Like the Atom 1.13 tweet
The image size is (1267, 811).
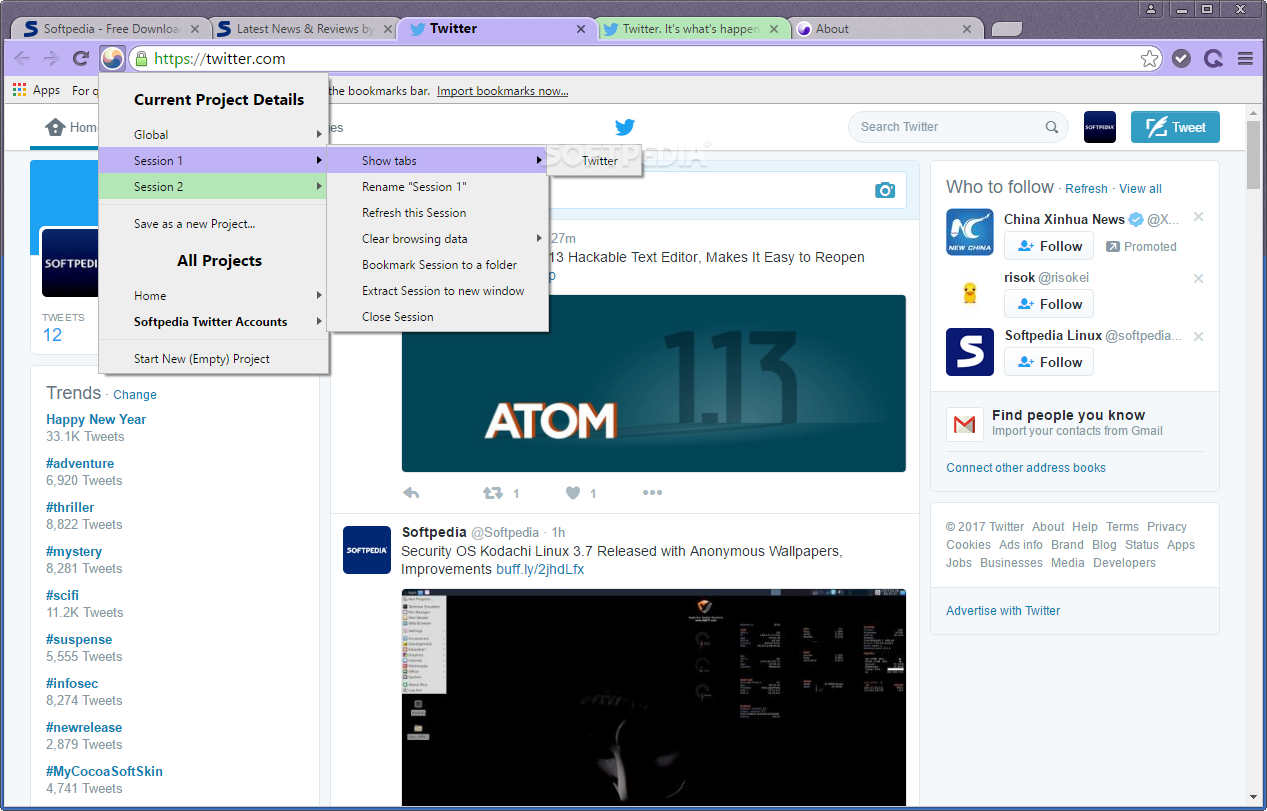(x=573, y=493)
